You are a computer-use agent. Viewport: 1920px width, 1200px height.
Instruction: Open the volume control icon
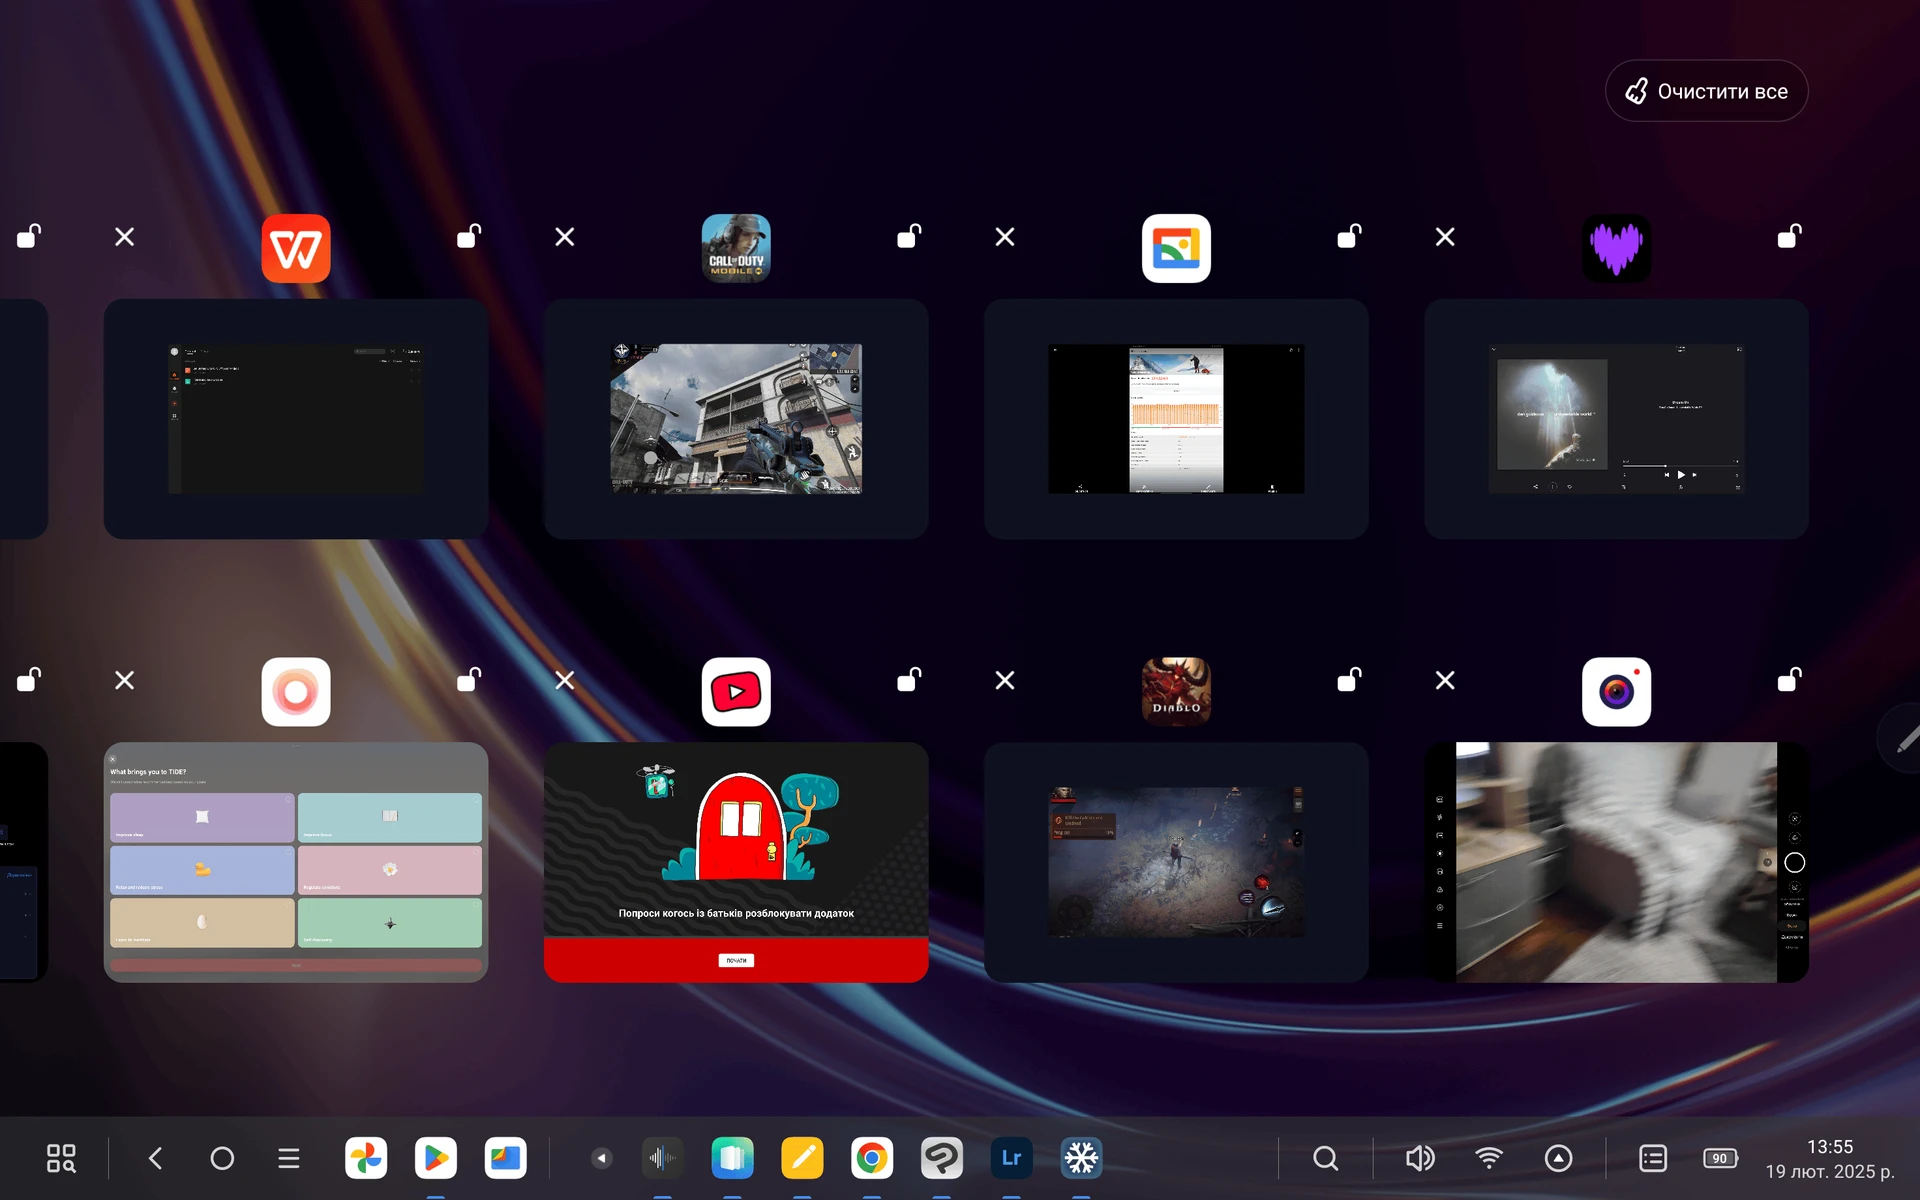(1420, 1158)
